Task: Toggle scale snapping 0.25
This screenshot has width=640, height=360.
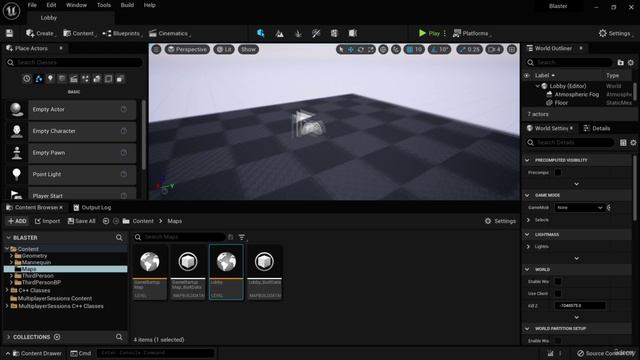Action: point(469,49)
